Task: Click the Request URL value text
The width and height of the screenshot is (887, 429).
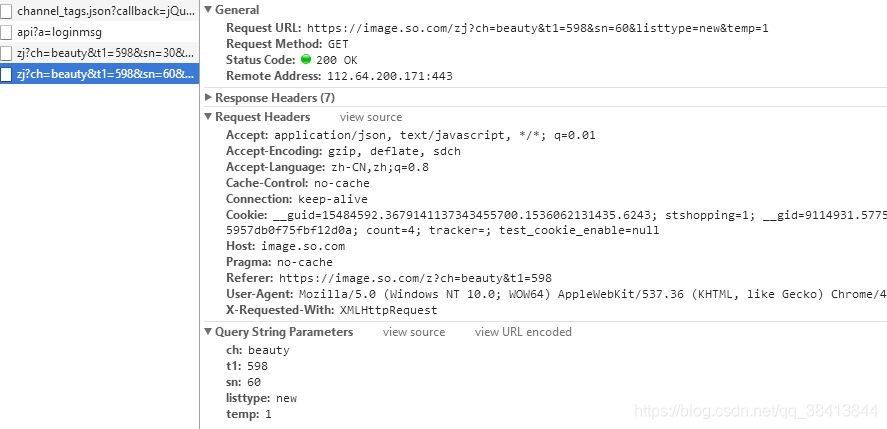Action: tap(538, 28)
